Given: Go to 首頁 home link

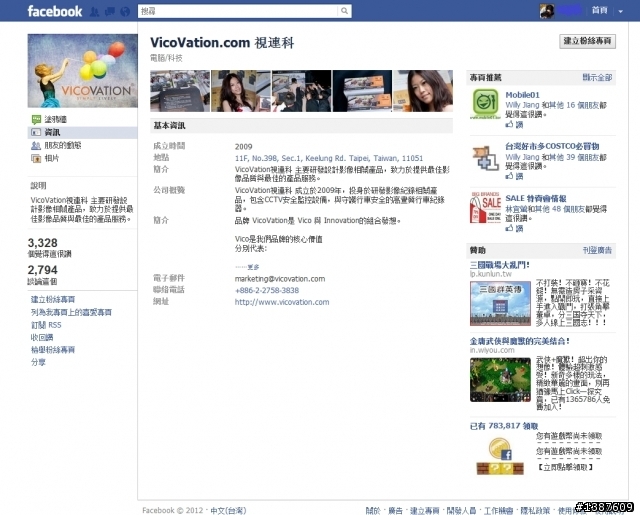Looking at the screenshot, I should 599,11.
